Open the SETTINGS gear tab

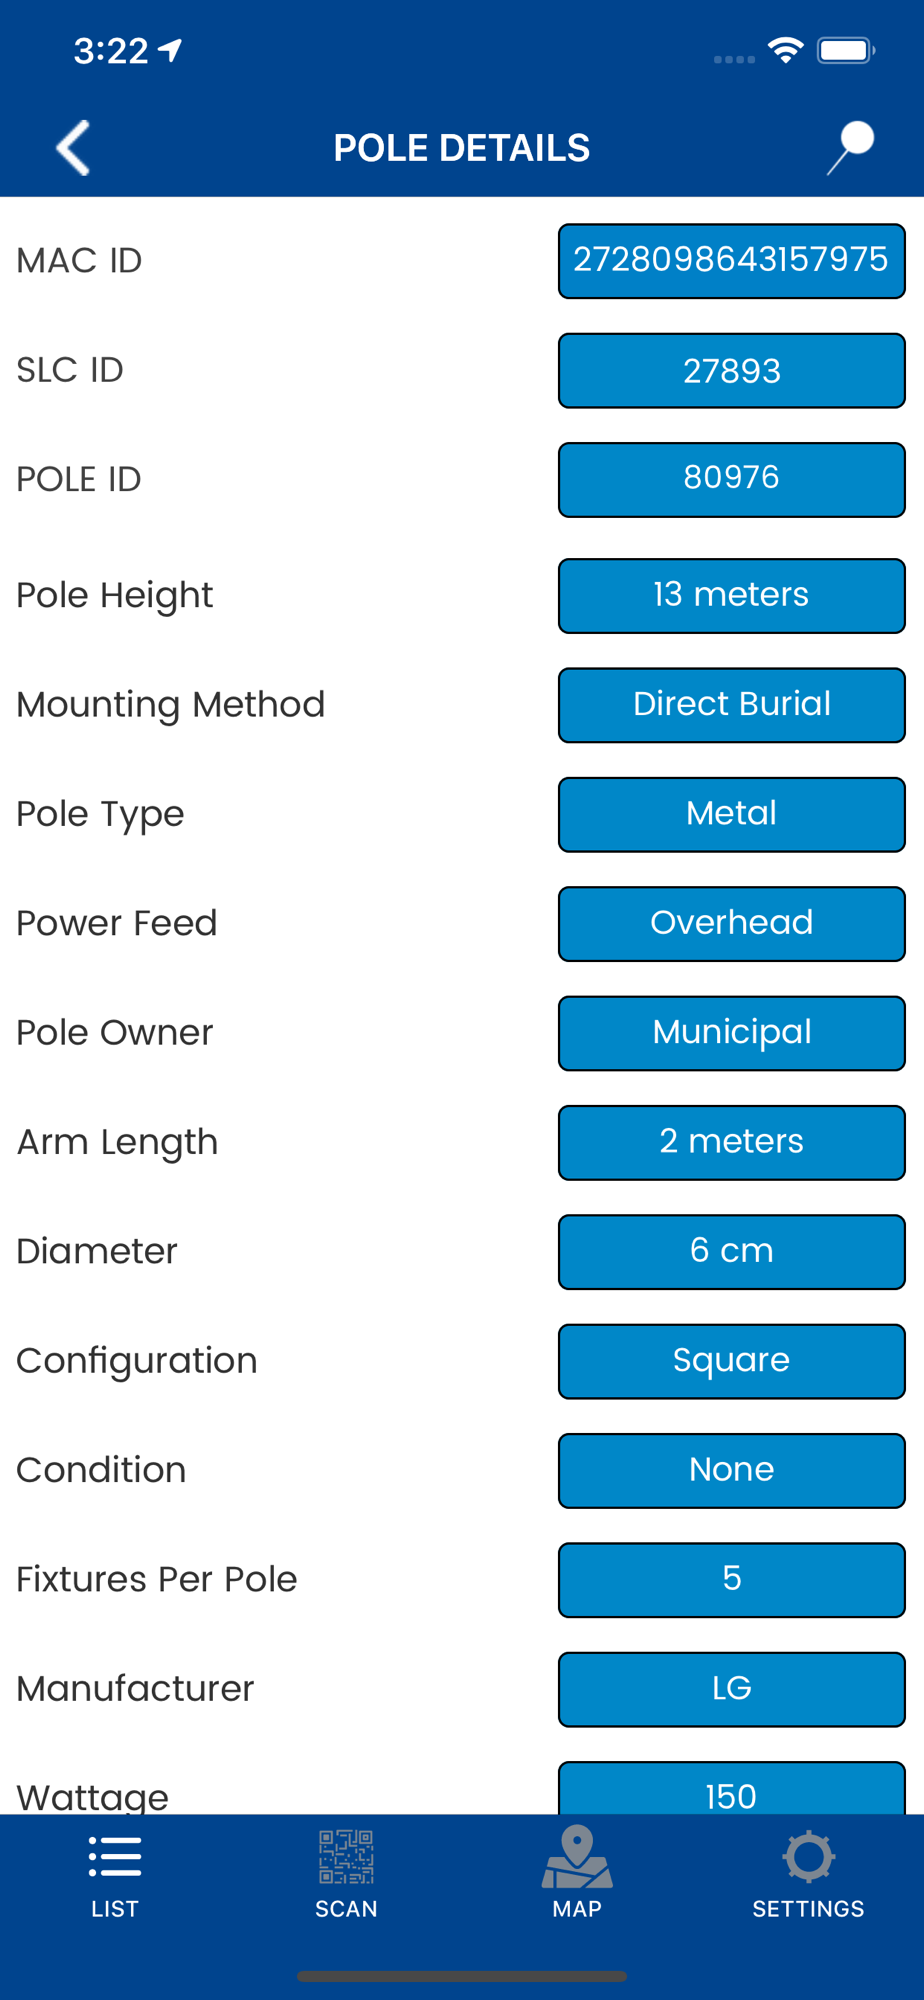(x=808, y=1876)
